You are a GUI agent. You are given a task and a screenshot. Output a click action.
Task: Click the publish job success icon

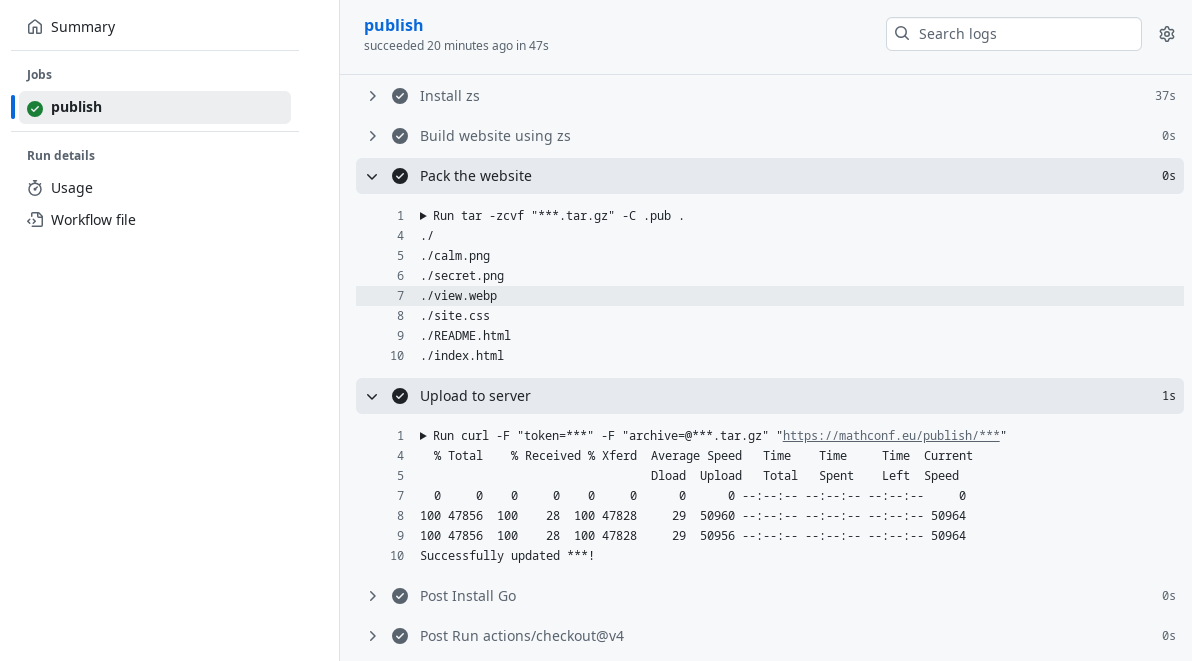pyautogui.click(x=35, y=108)
